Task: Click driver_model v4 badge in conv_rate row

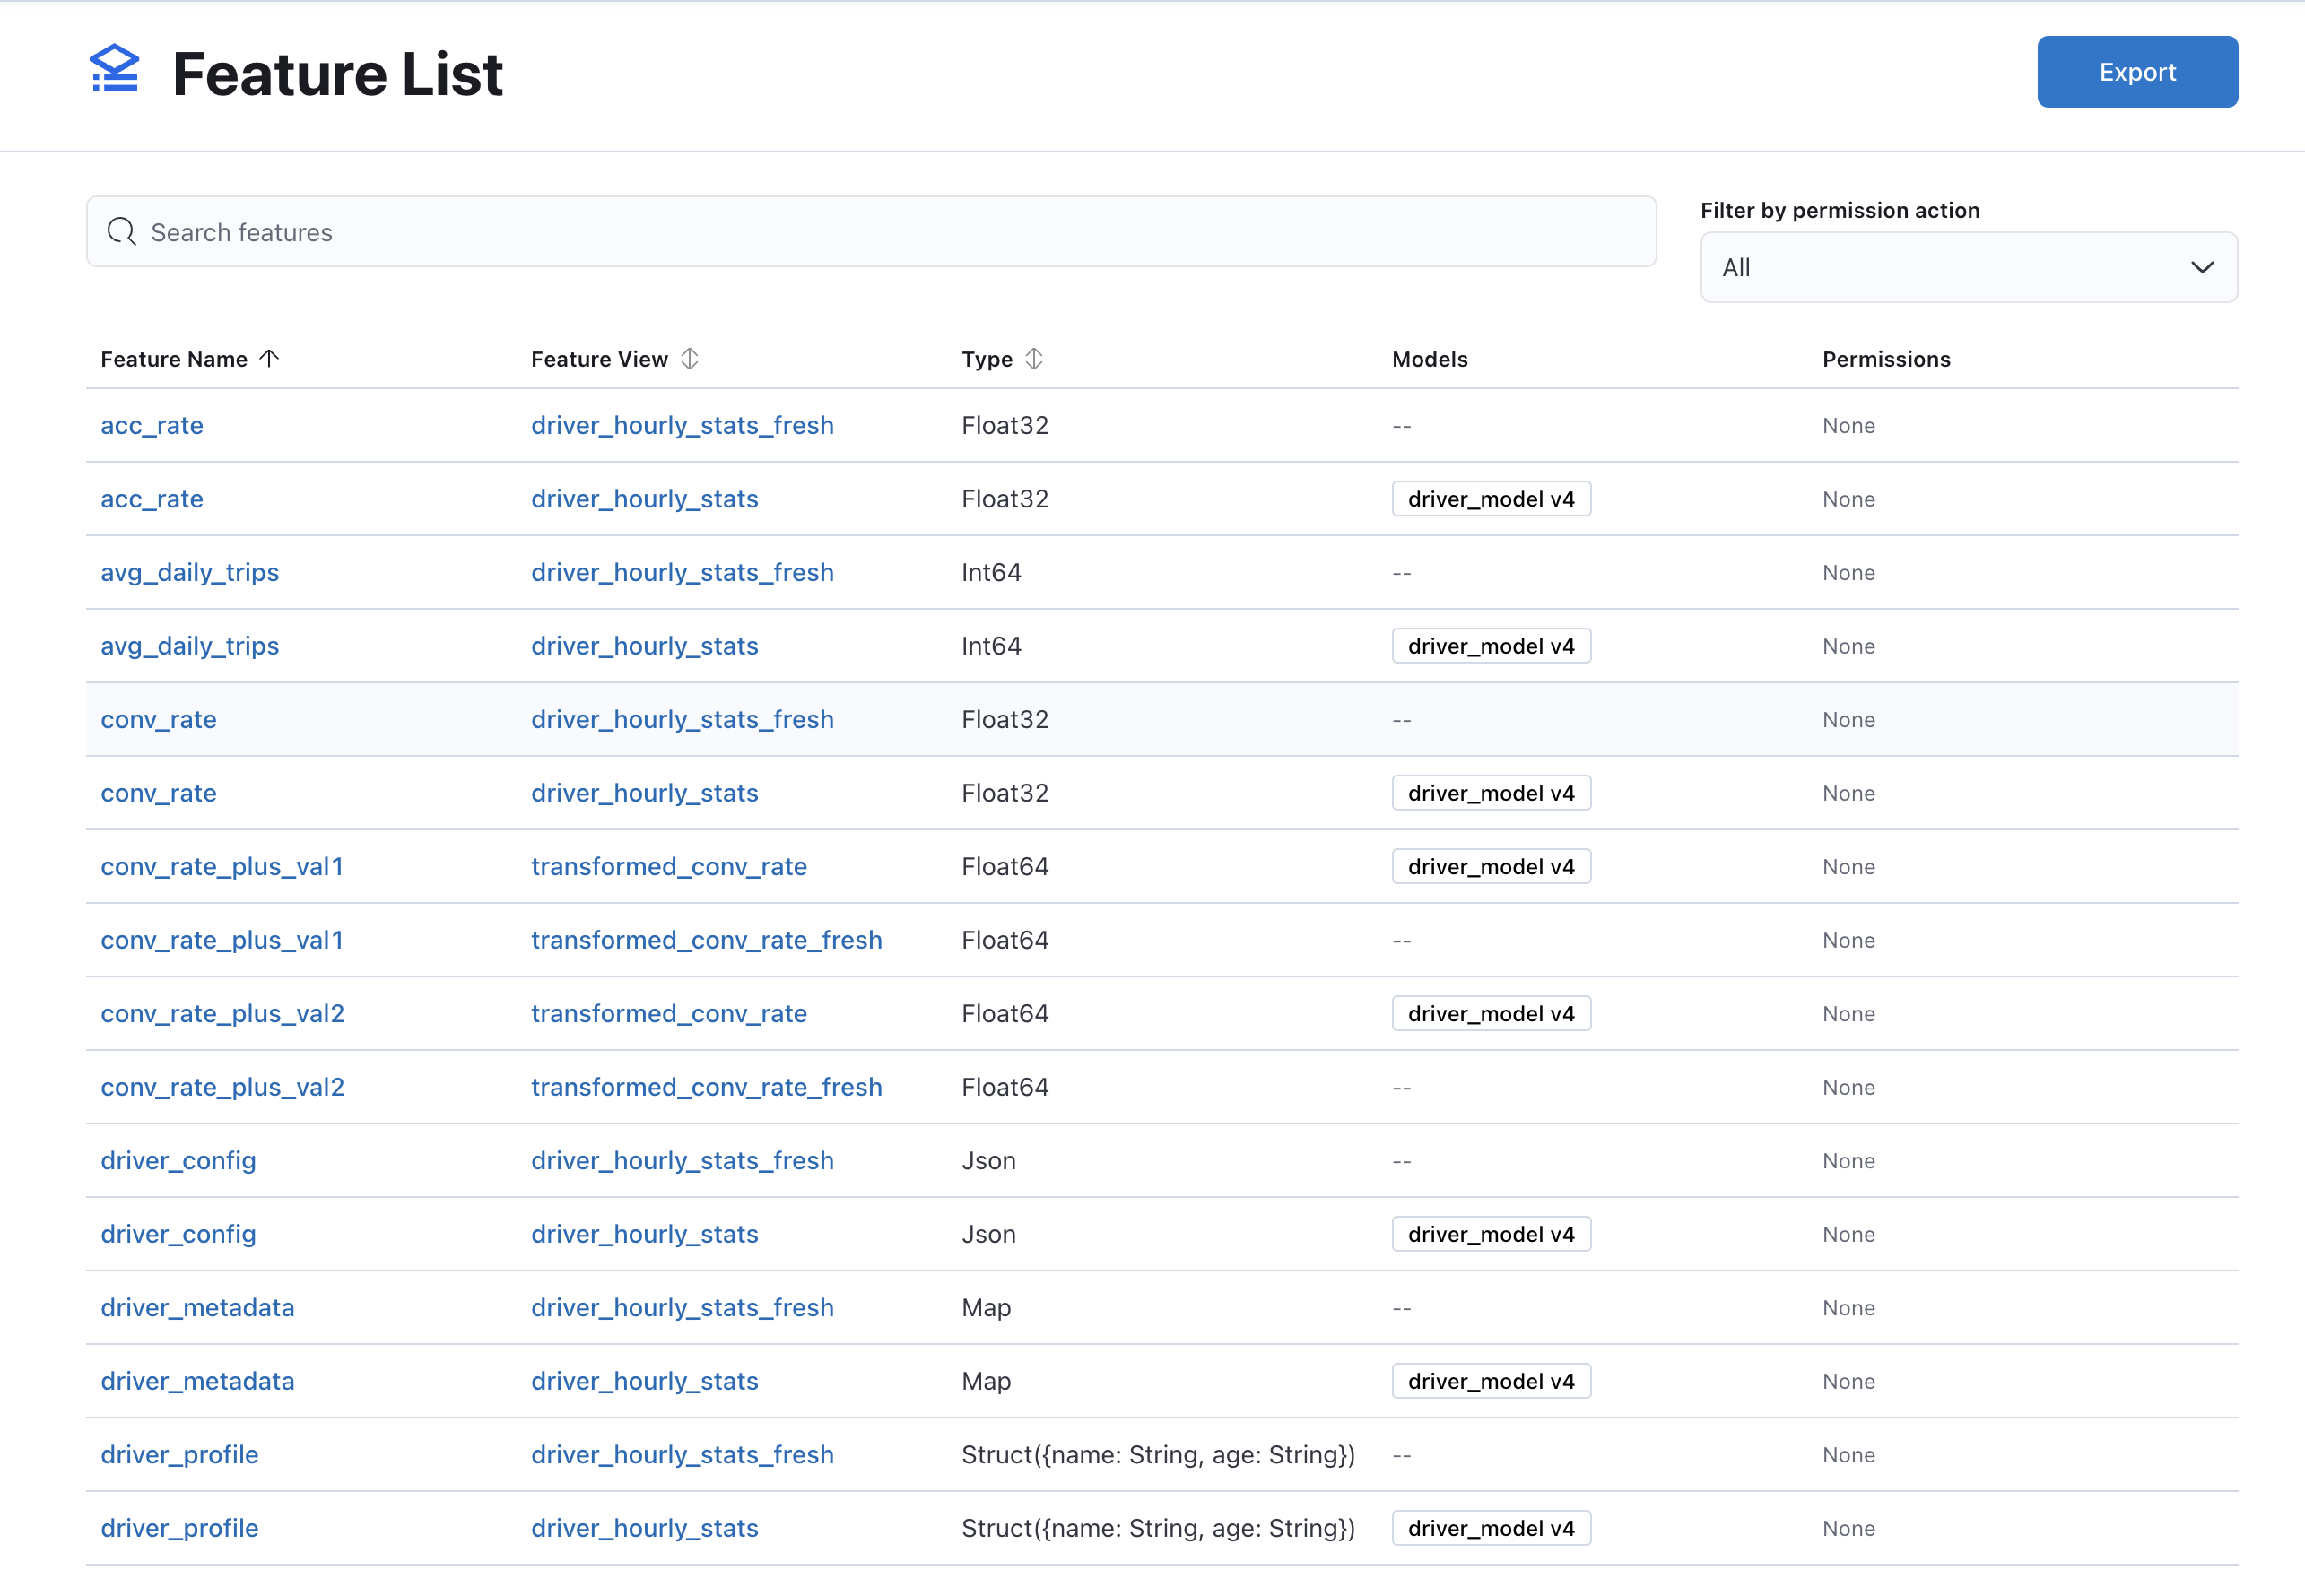Action: pos(1491,793)
